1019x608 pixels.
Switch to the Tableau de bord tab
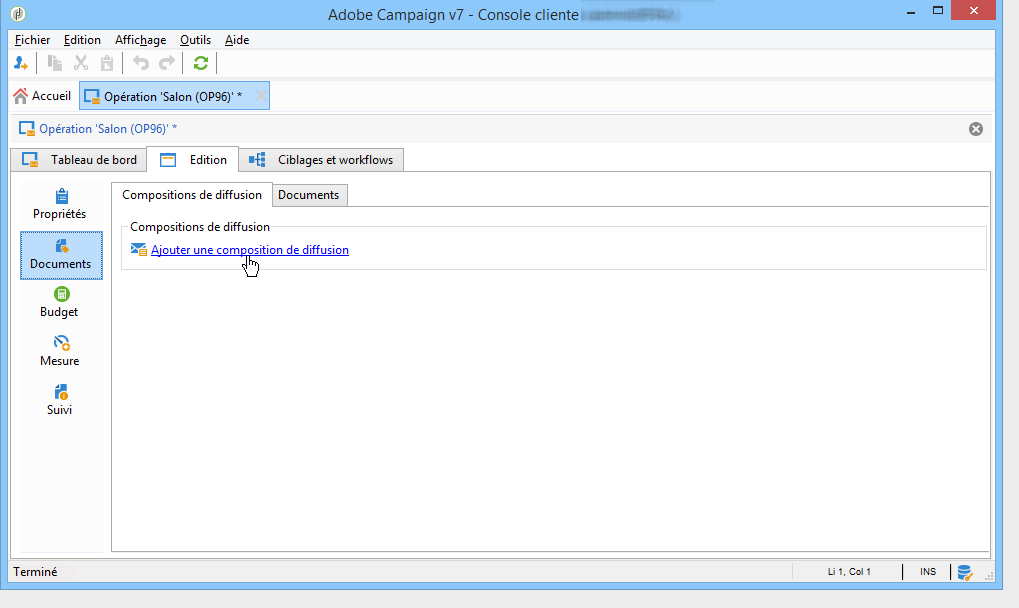pyautogui.click(x=79, y=160)
